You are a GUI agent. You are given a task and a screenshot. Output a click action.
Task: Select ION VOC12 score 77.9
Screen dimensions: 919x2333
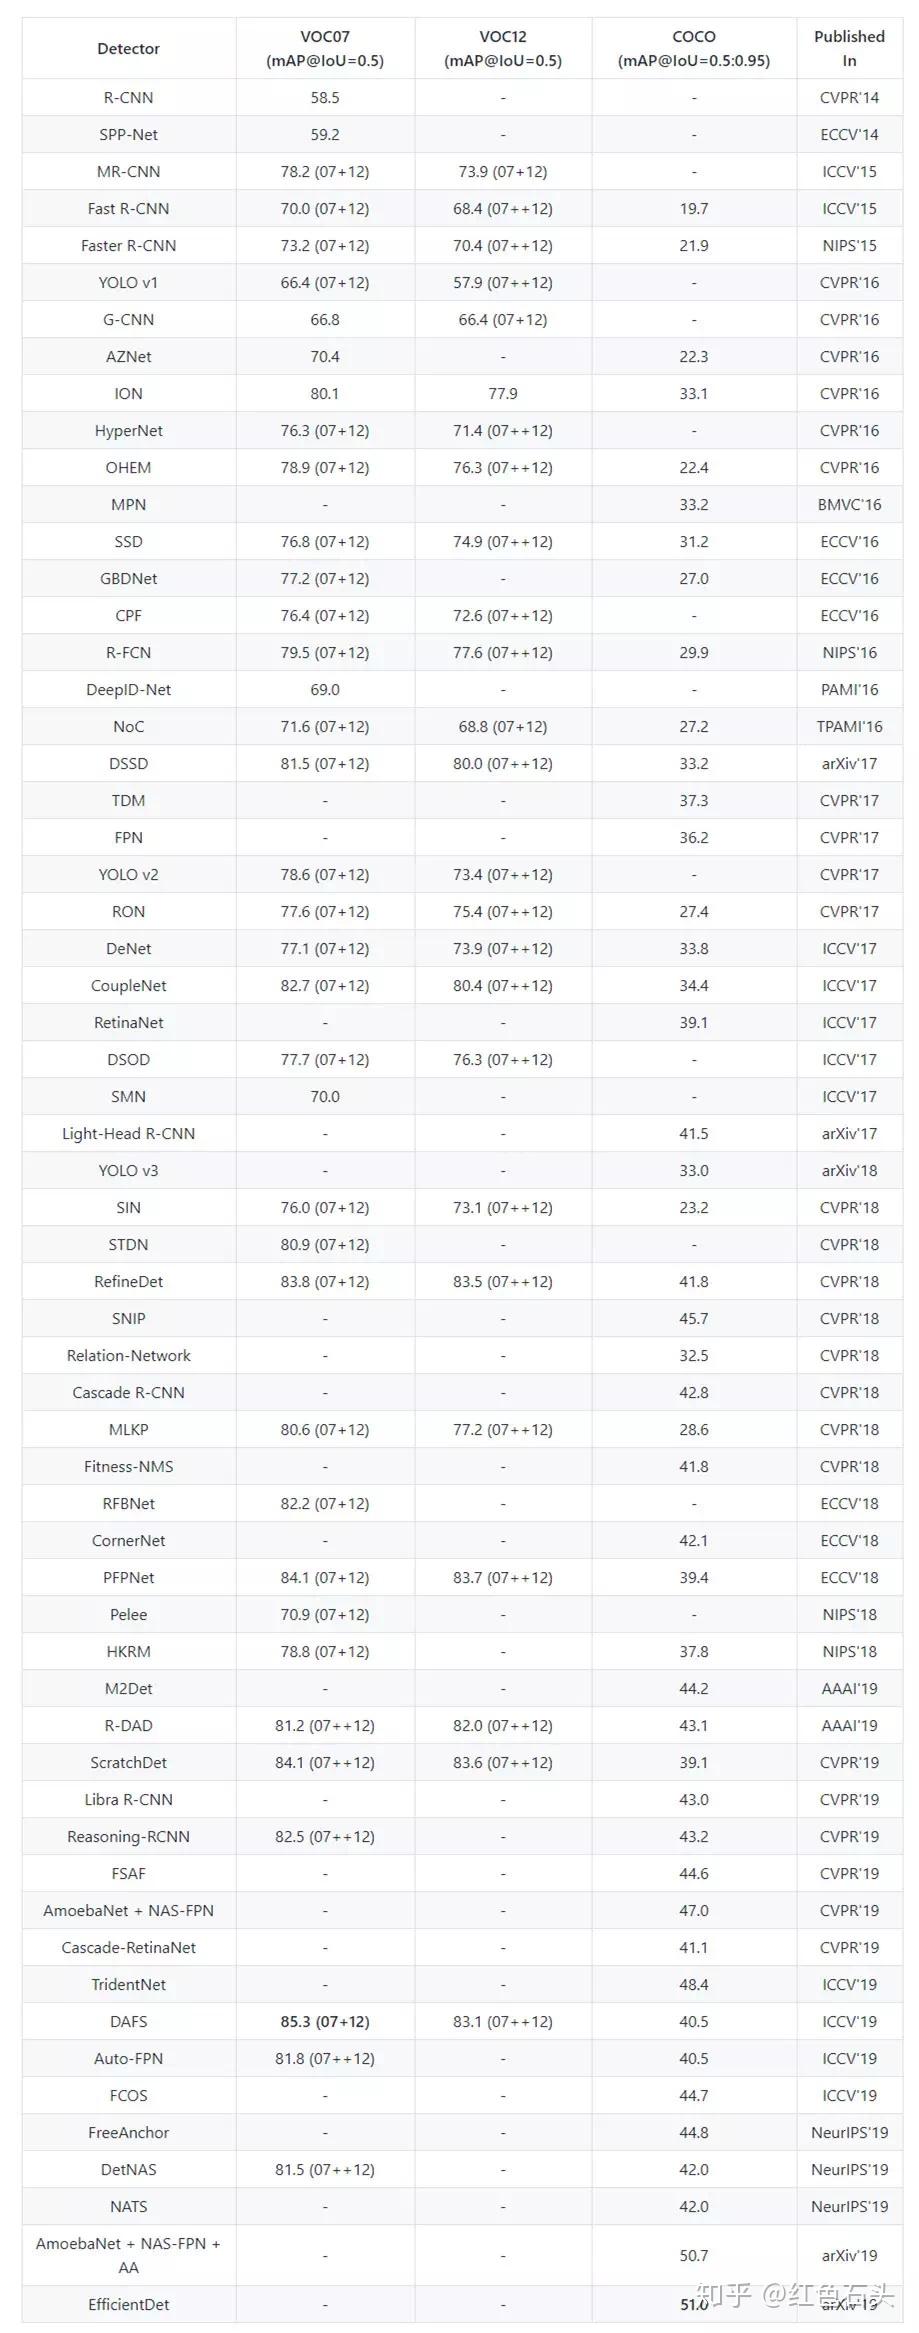pos(502,393)
